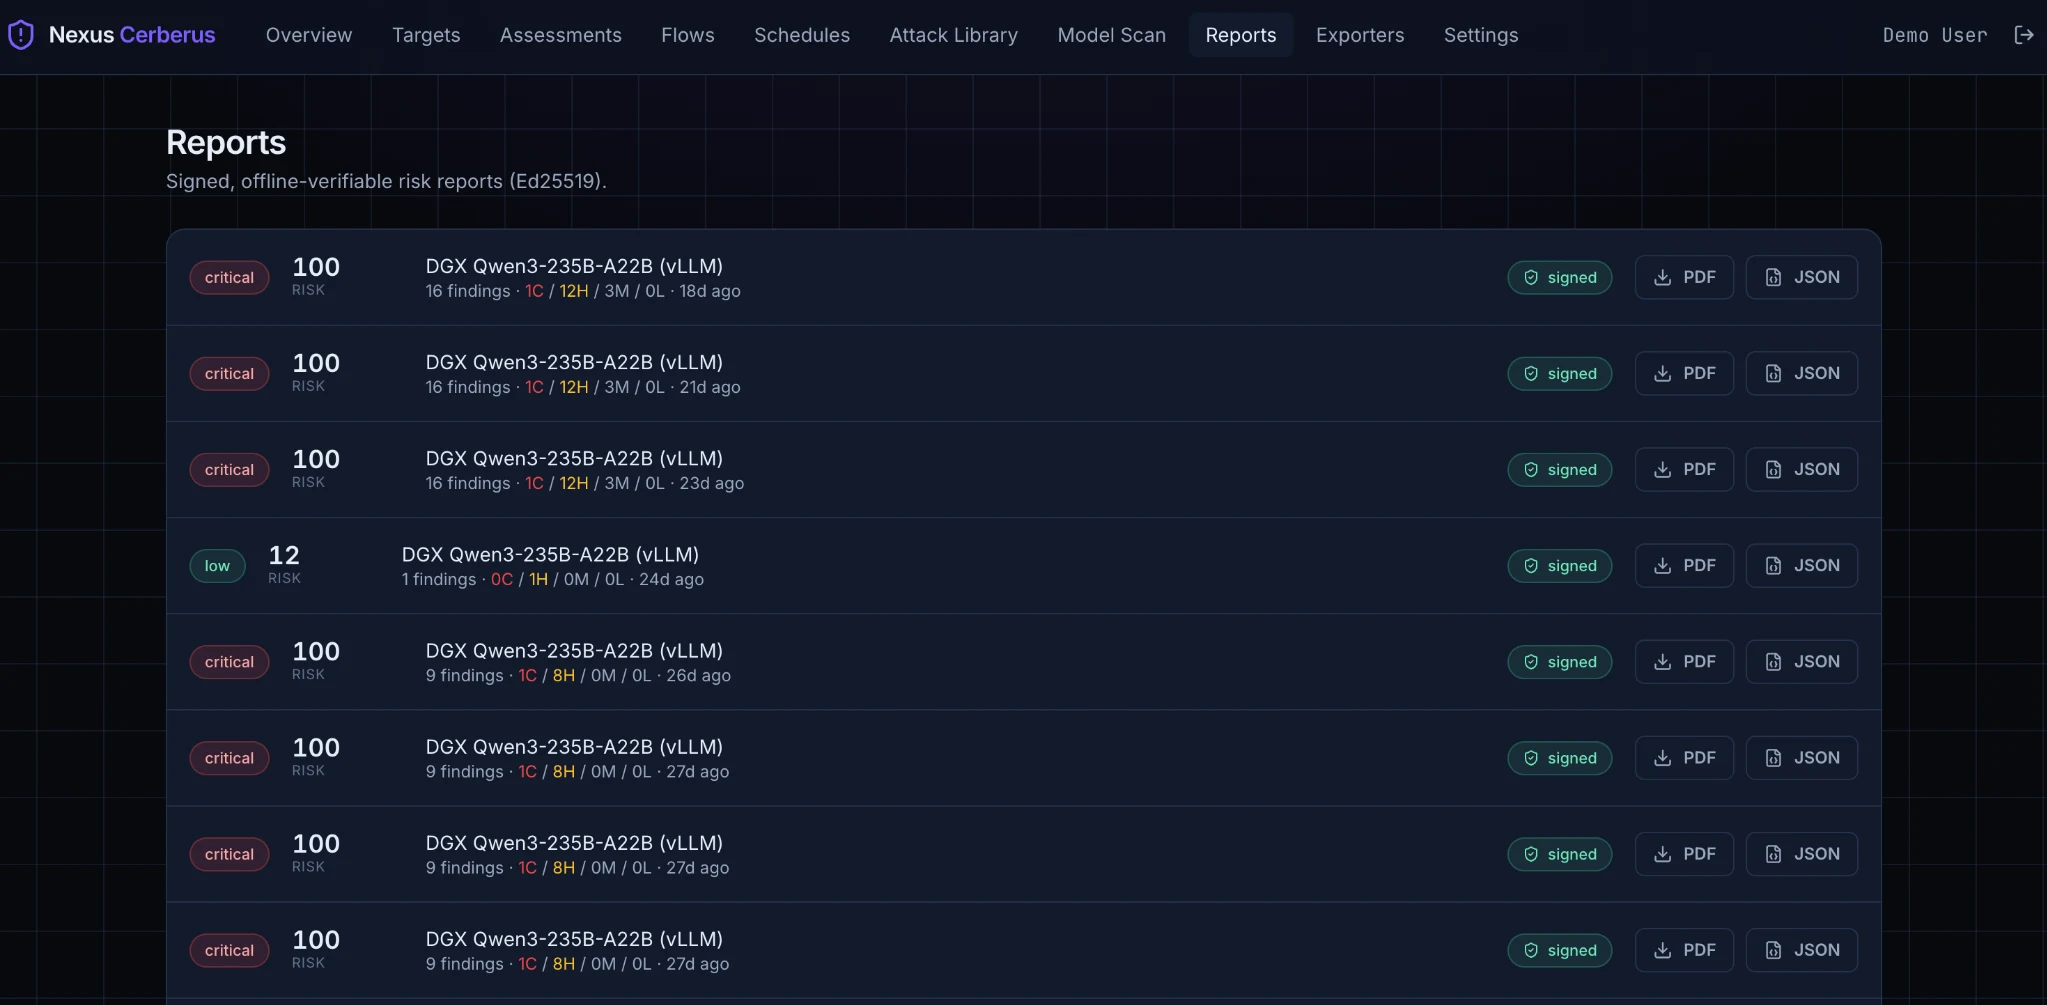Screen dimensions: 2047x1005
Task: Click the signed badge on the 21d ago report
Action: (1560, 373)
